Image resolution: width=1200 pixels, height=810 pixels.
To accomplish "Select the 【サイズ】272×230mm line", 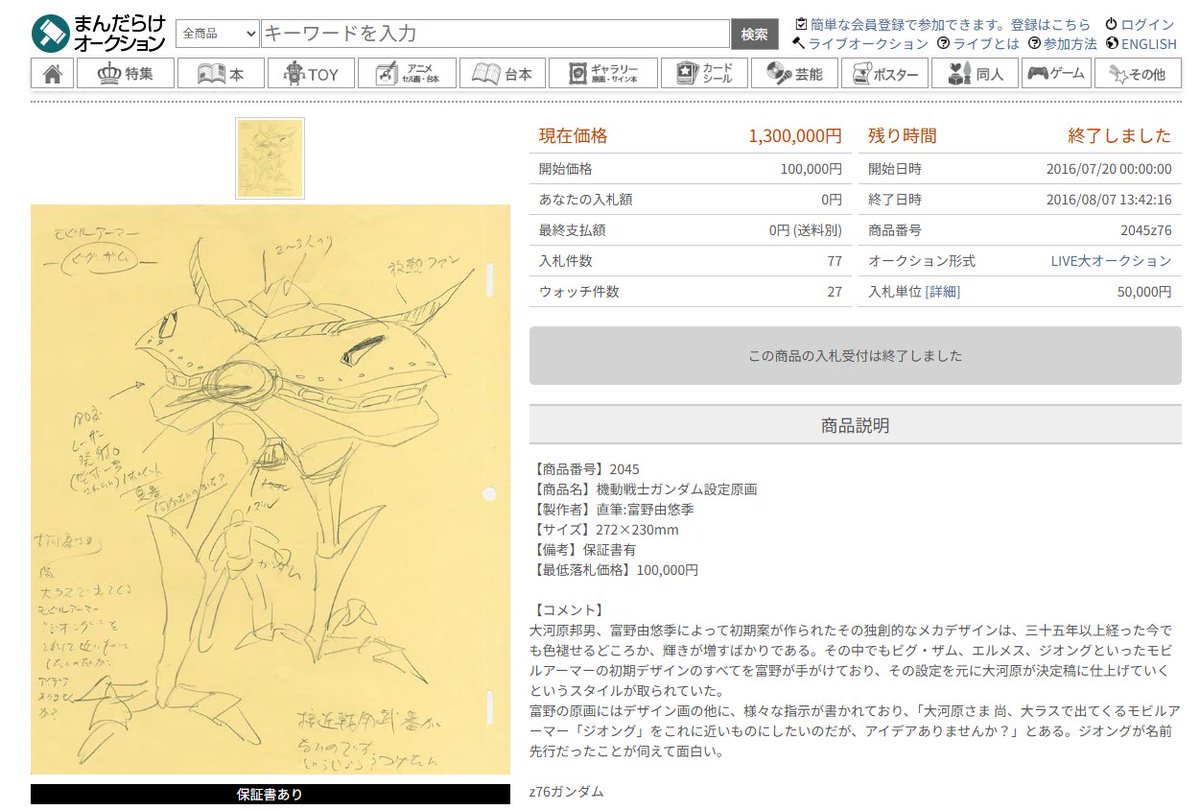I will pos(604,529).
